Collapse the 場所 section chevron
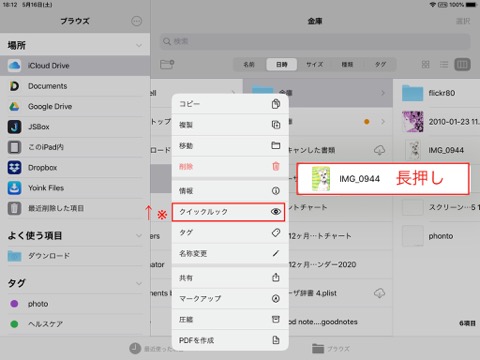The image size is (480, 360). coord(139,45)
